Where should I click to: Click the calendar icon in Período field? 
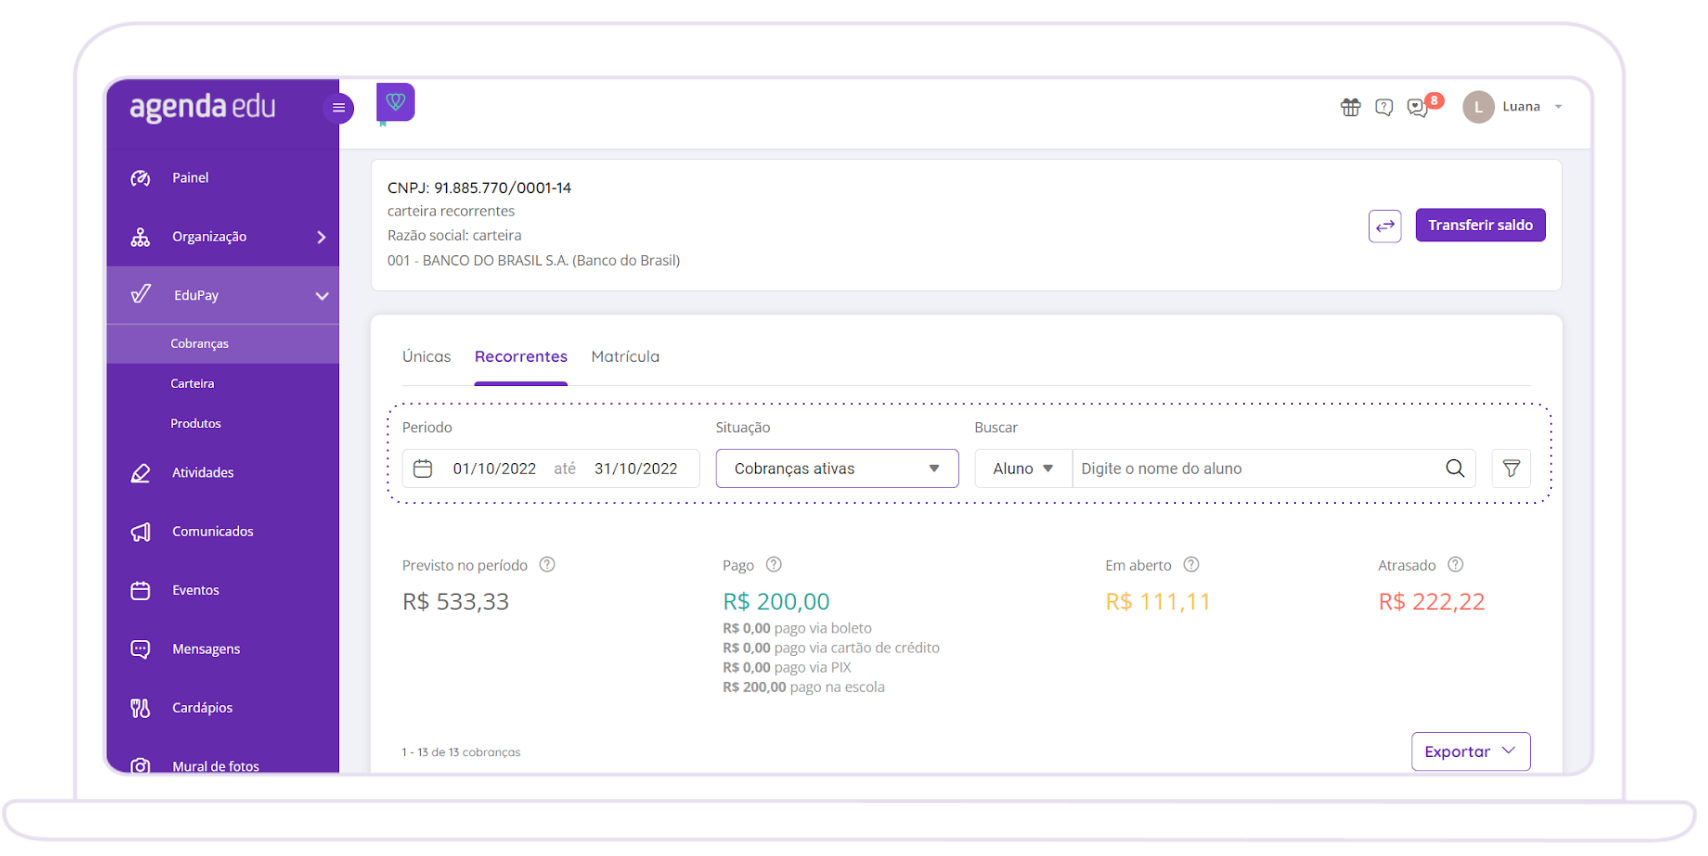(423, 469)
